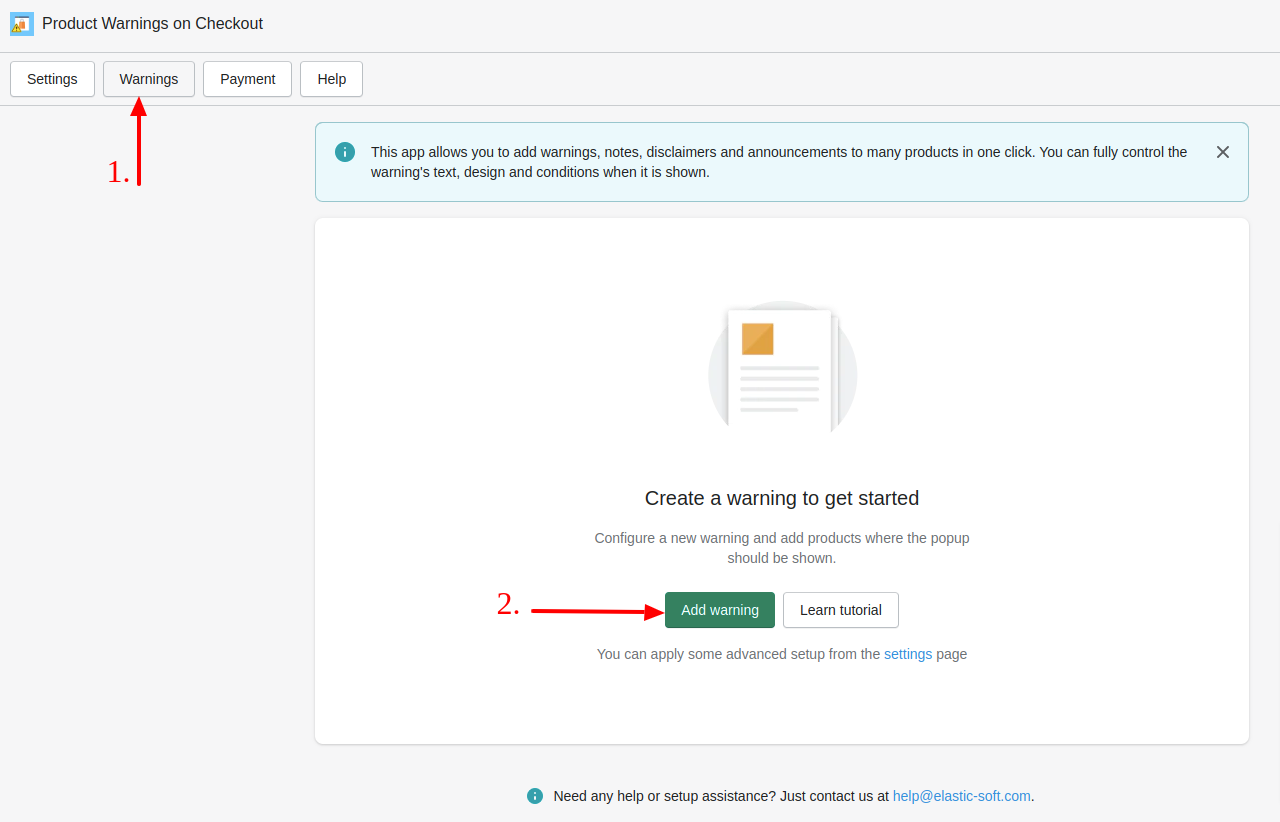The width and height of the screenshot is (1280, 822).
Task: Follow the settings link
Action: click(908, 654)
